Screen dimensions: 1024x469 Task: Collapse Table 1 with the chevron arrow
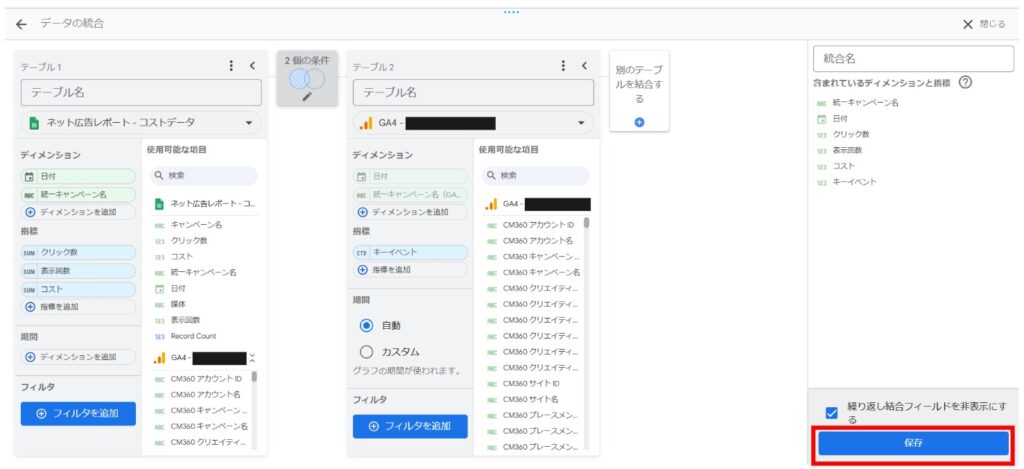tap(252, 66)
